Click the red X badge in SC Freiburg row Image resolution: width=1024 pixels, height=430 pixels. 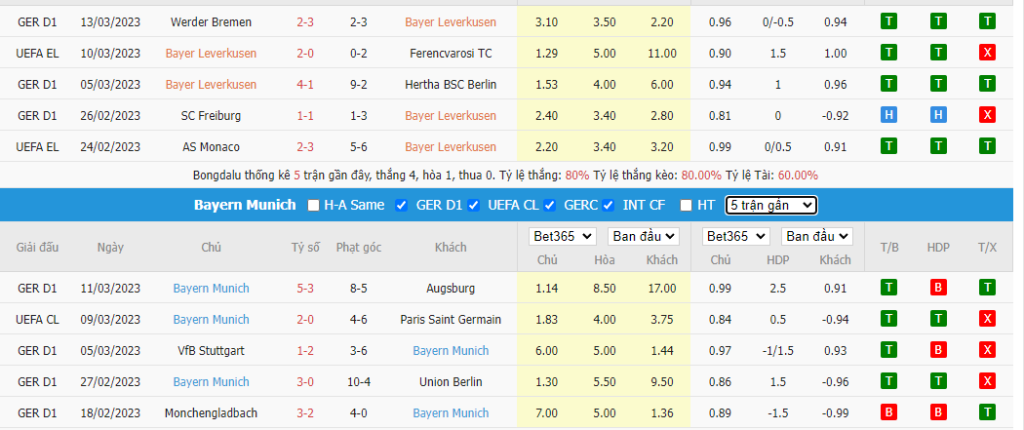(987, 115)
